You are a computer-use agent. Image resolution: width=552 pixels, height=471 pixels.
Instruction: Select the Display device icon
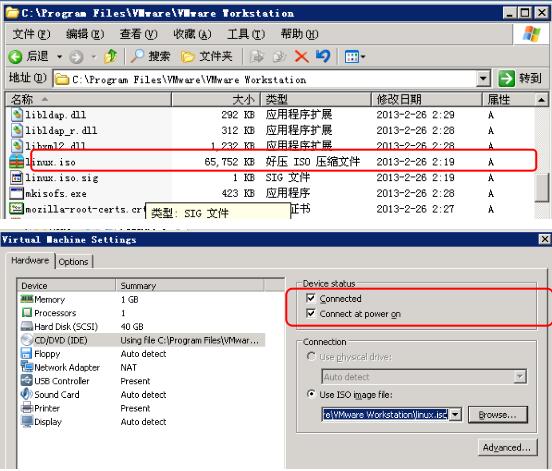coord(27,421)
